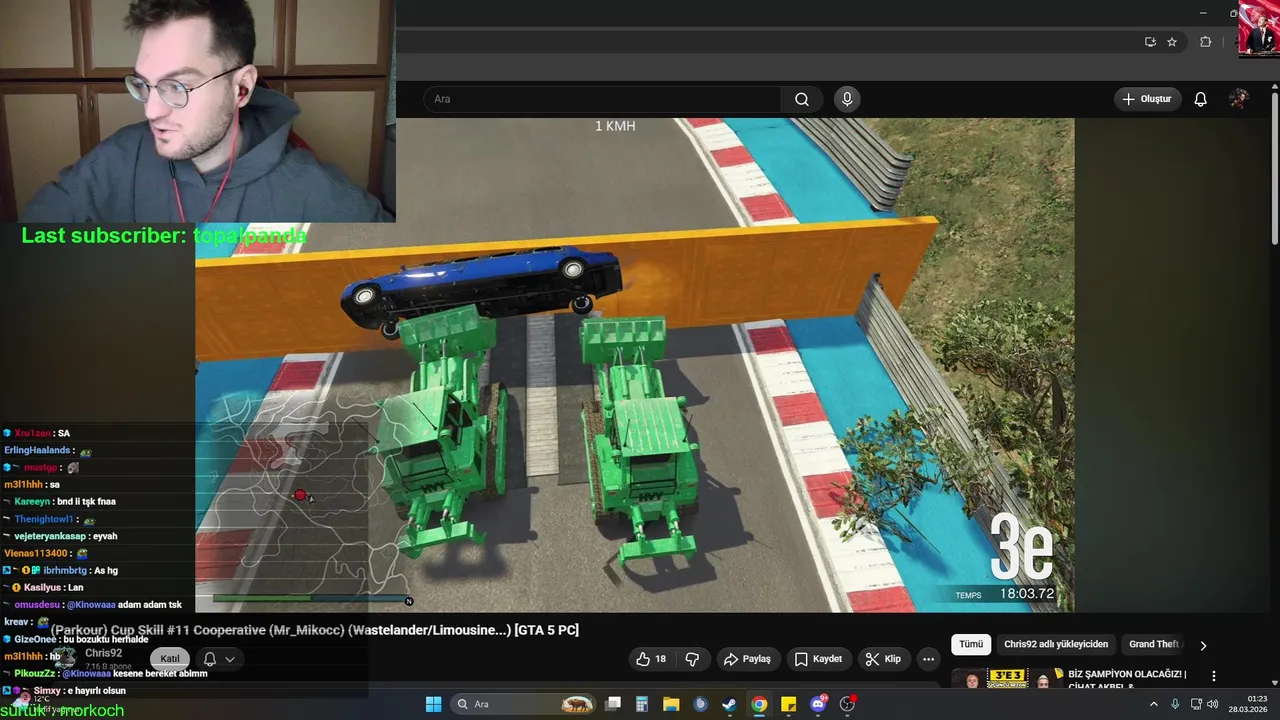1280x720 pixels.
Task: Open the Windows Start menu
Action: tap(433, 704)
